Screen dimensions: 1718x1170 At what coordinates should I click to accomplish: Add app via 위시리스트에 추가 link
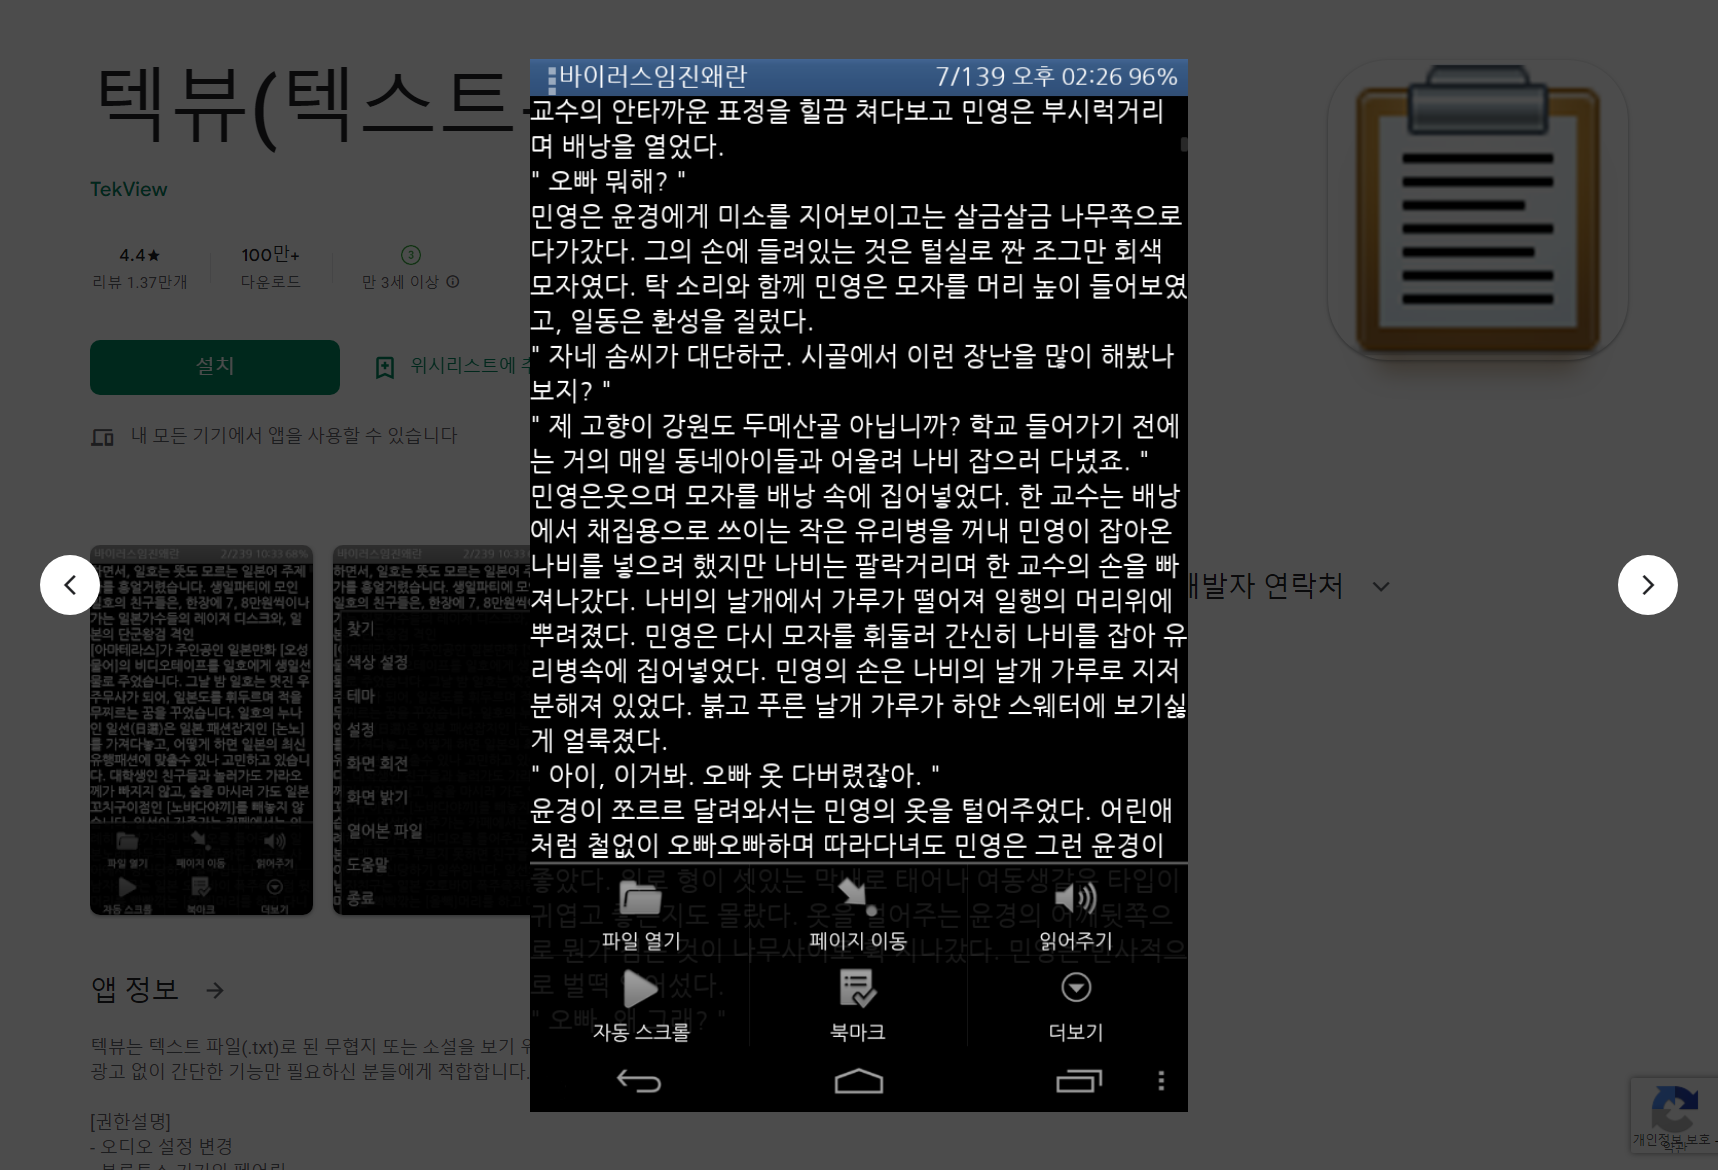(x=470, y=366)
